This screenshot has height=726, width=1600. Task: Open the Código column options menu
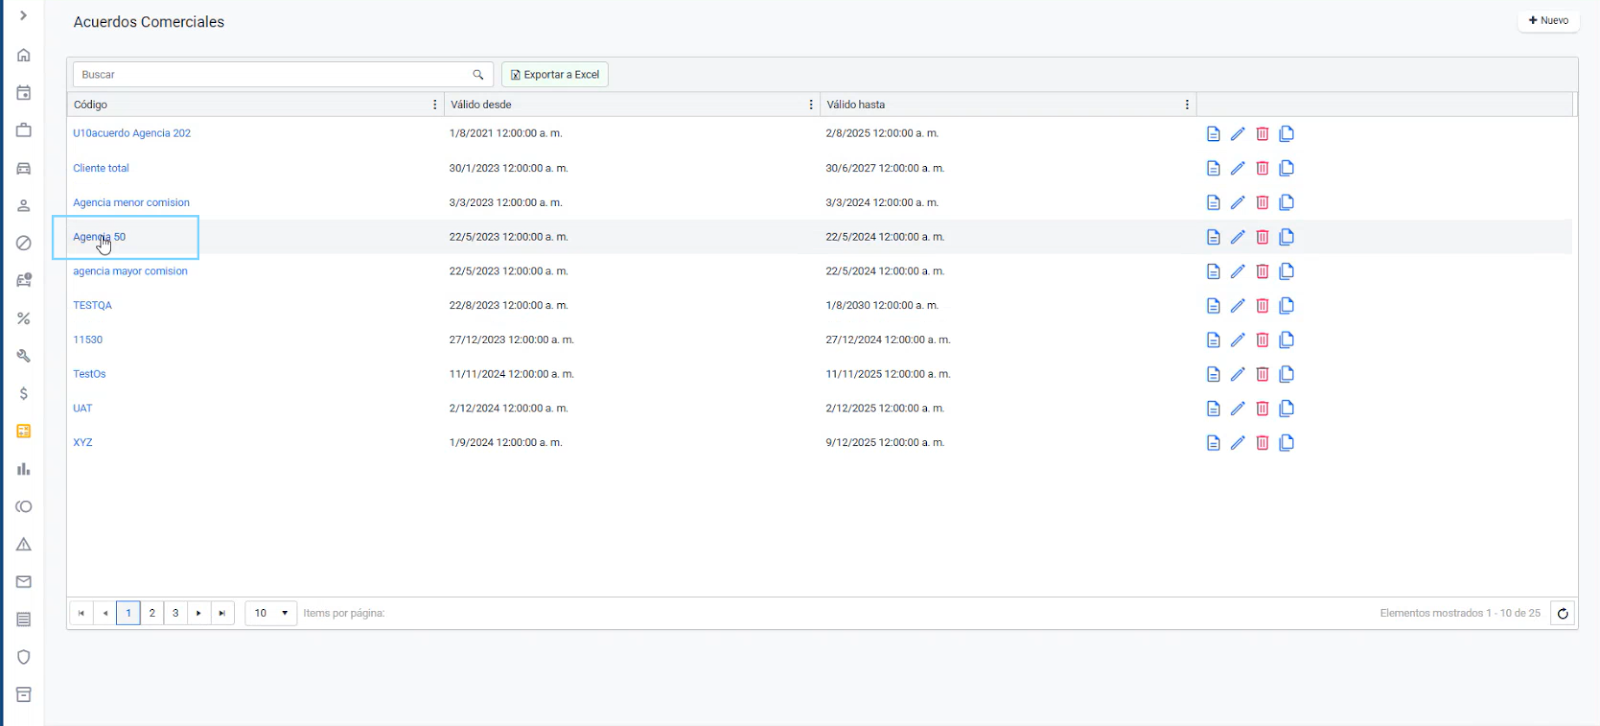435,105
